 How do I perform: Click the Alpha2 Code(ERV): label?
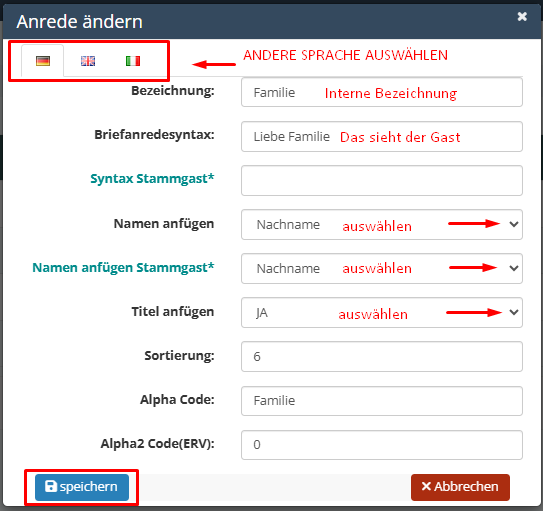click(x=157, y=443)
